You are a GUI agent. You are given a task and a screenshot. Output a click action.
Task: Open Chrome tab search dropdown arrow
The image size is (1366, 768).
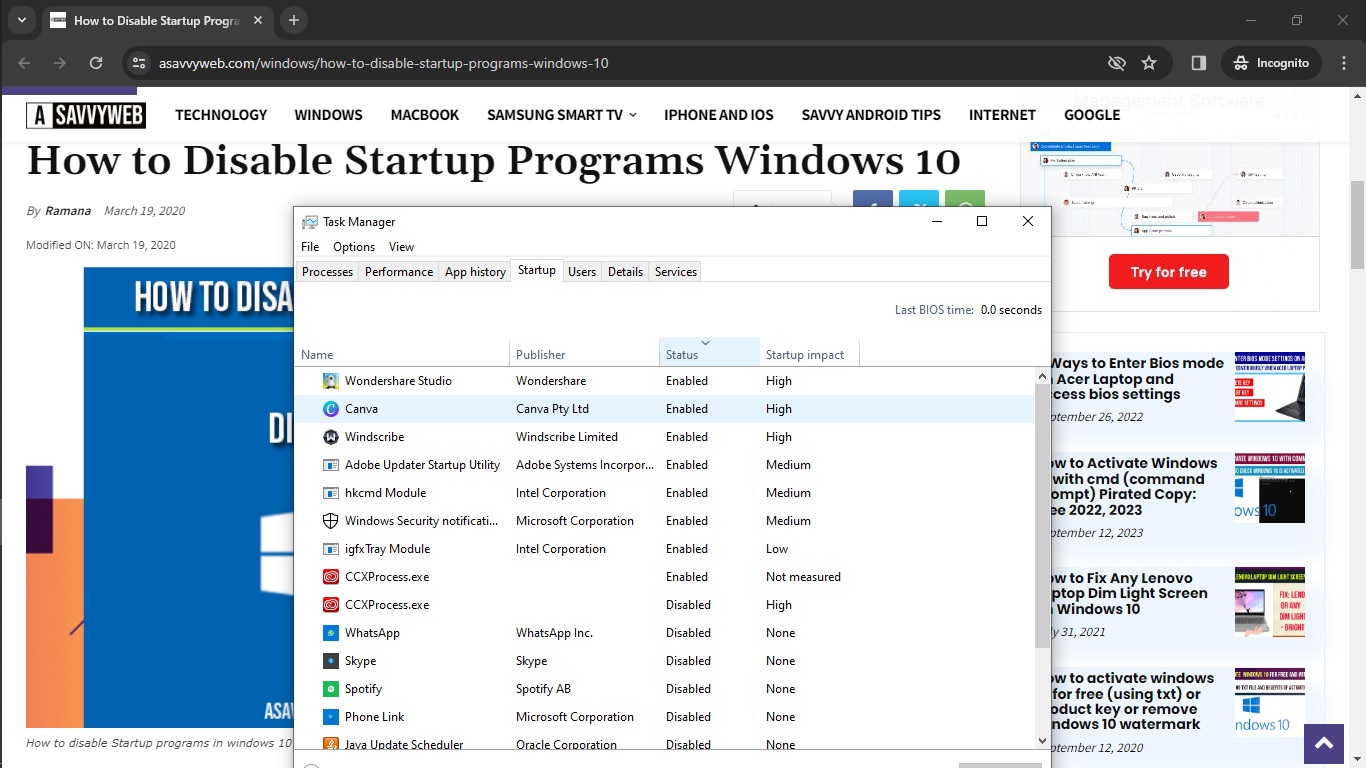point(21,20)
